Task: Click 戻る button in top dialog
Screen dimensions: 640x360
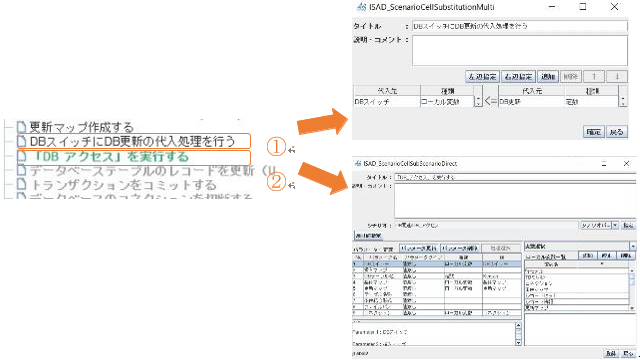Action: tap(616, 132)
